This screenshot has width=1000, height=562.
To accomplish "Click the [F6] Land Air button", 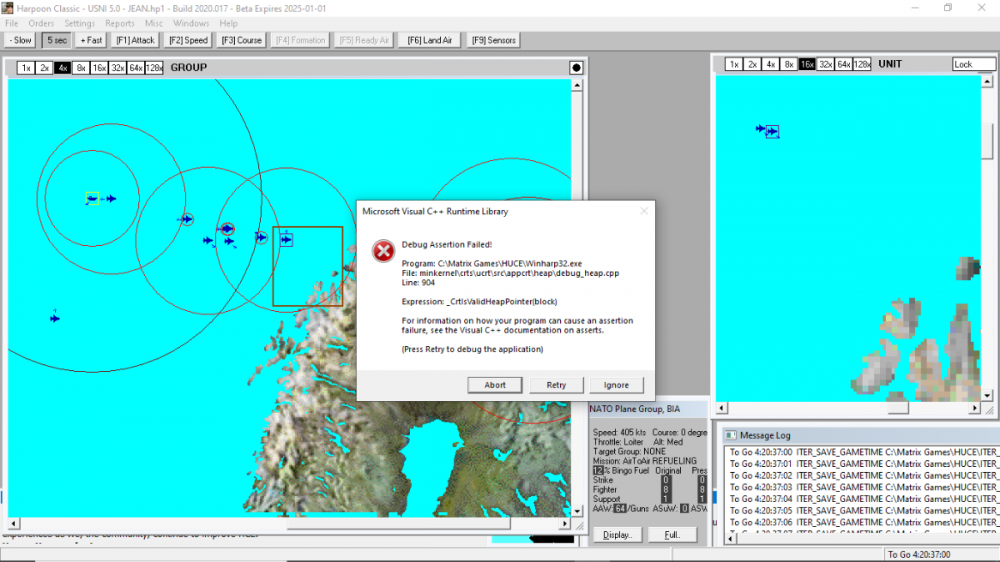I will coord(430,40).
